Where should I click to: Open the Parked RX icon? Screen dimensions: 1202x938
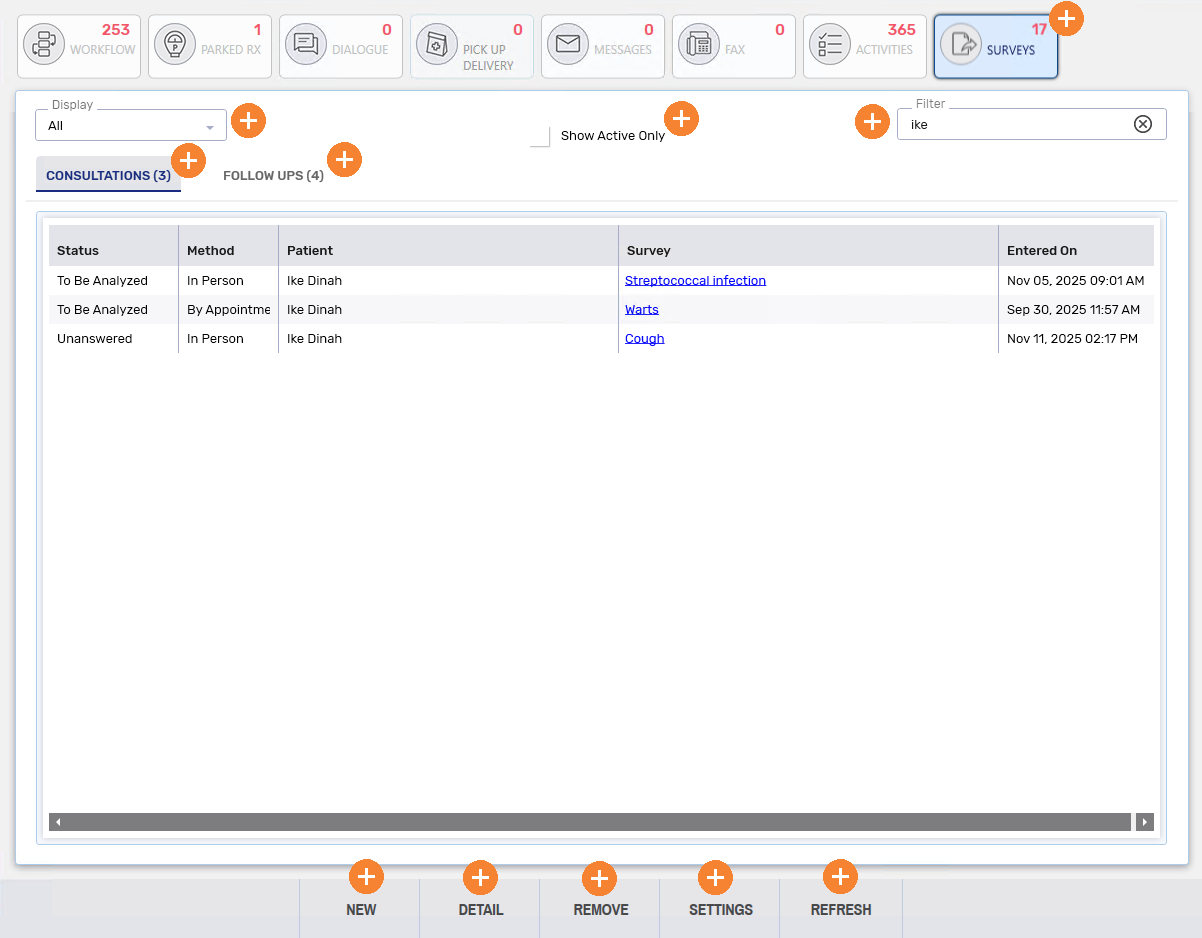click(x=175, y=46)
